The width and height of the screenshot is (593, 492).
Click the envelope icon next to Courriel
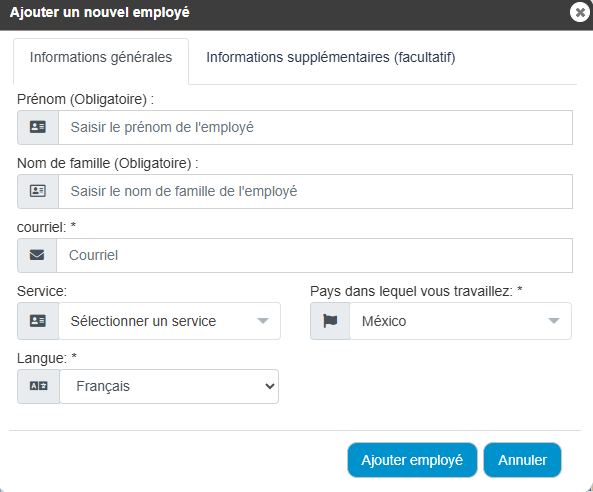(37, 255)
